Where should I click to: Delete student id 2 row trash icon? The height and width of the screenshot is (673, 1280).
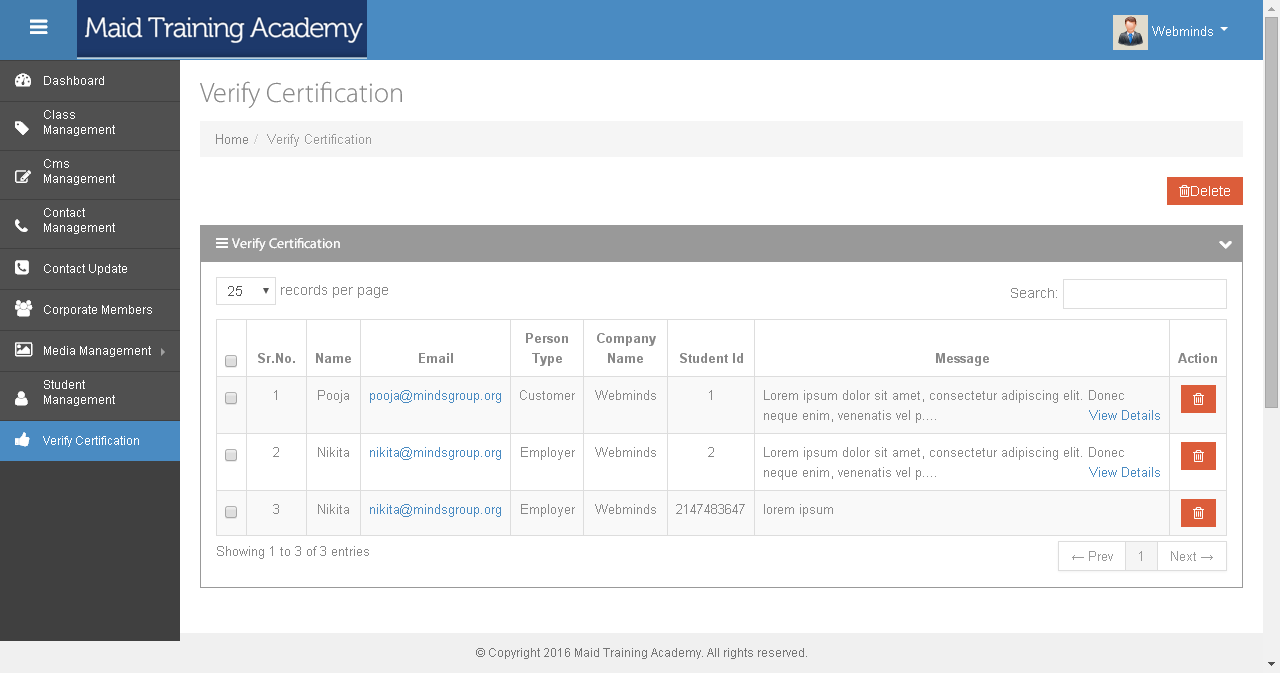point(1198,456)
